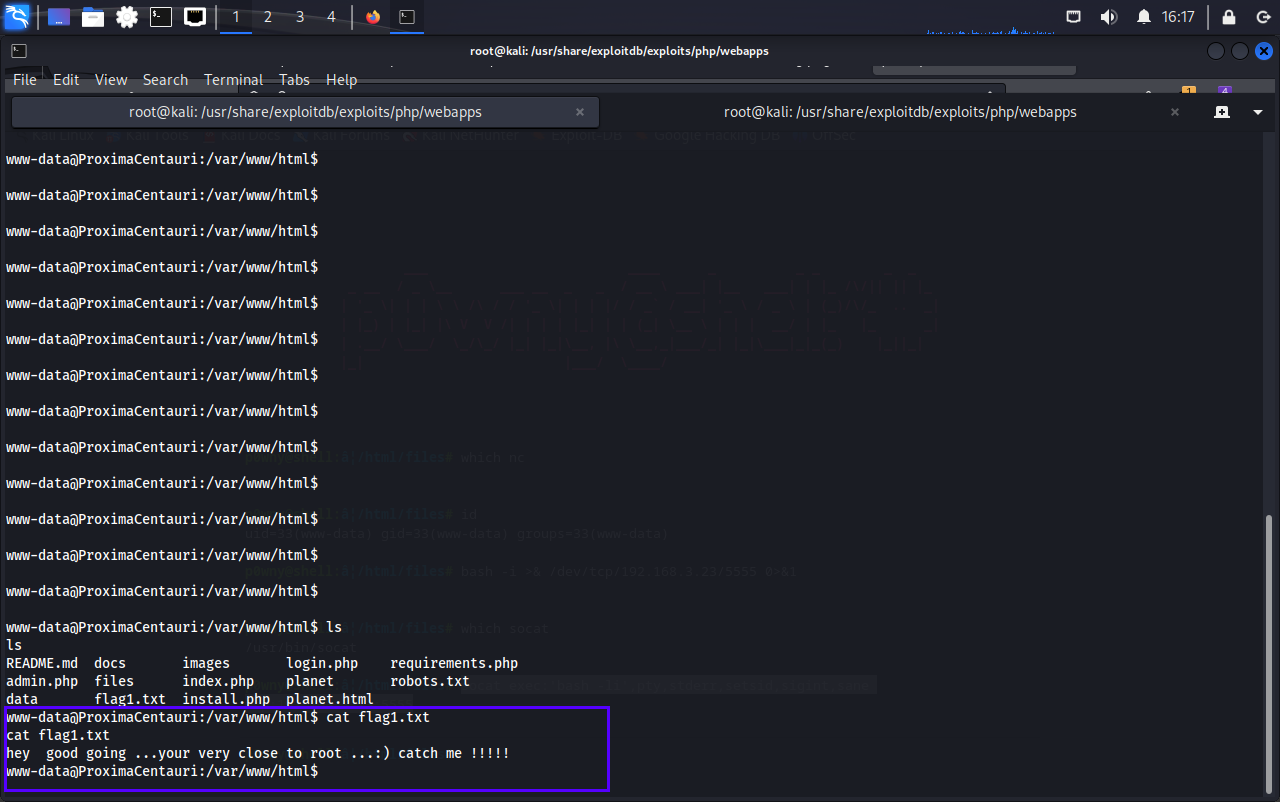Launch the terminal emulator from the panel launcher
Screen dimensions: 1280x802
tap(161, 17)
